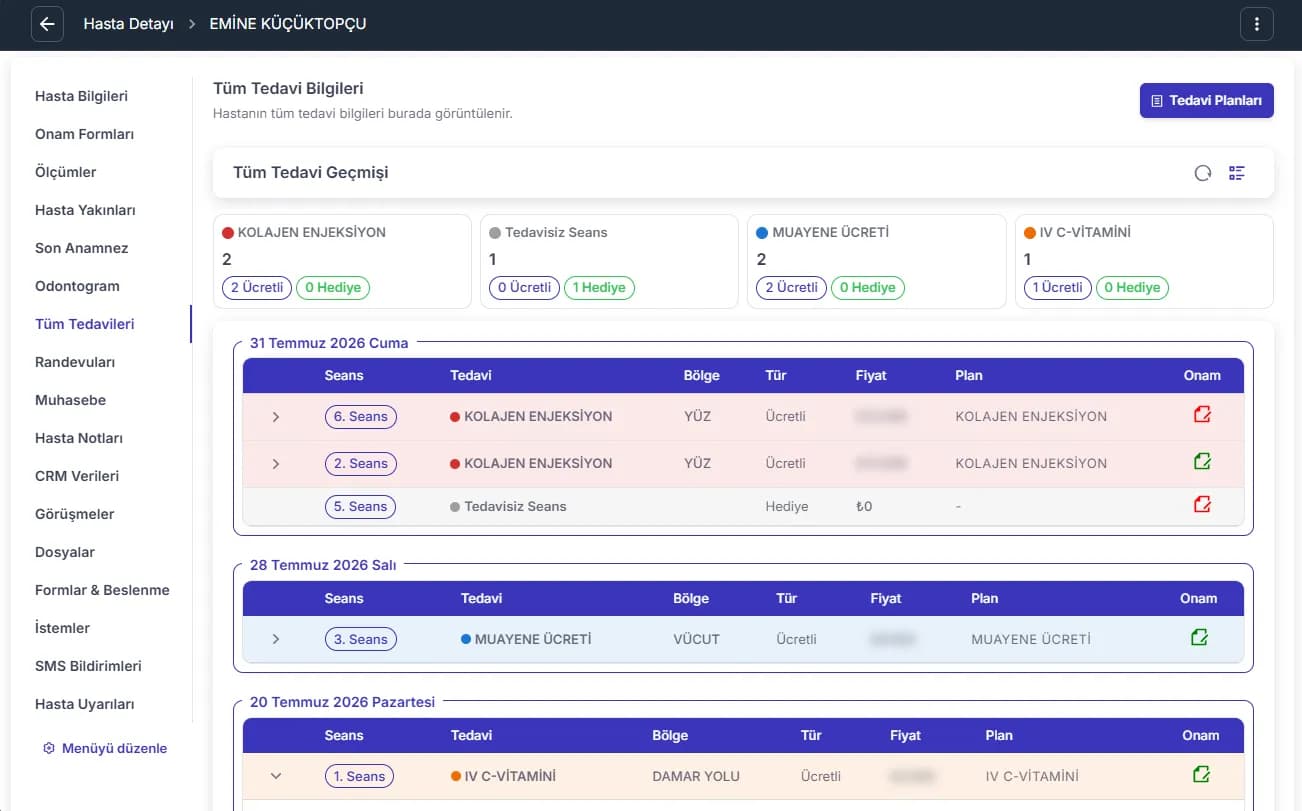View Son Anamnez page

click(x=82, y=248)
